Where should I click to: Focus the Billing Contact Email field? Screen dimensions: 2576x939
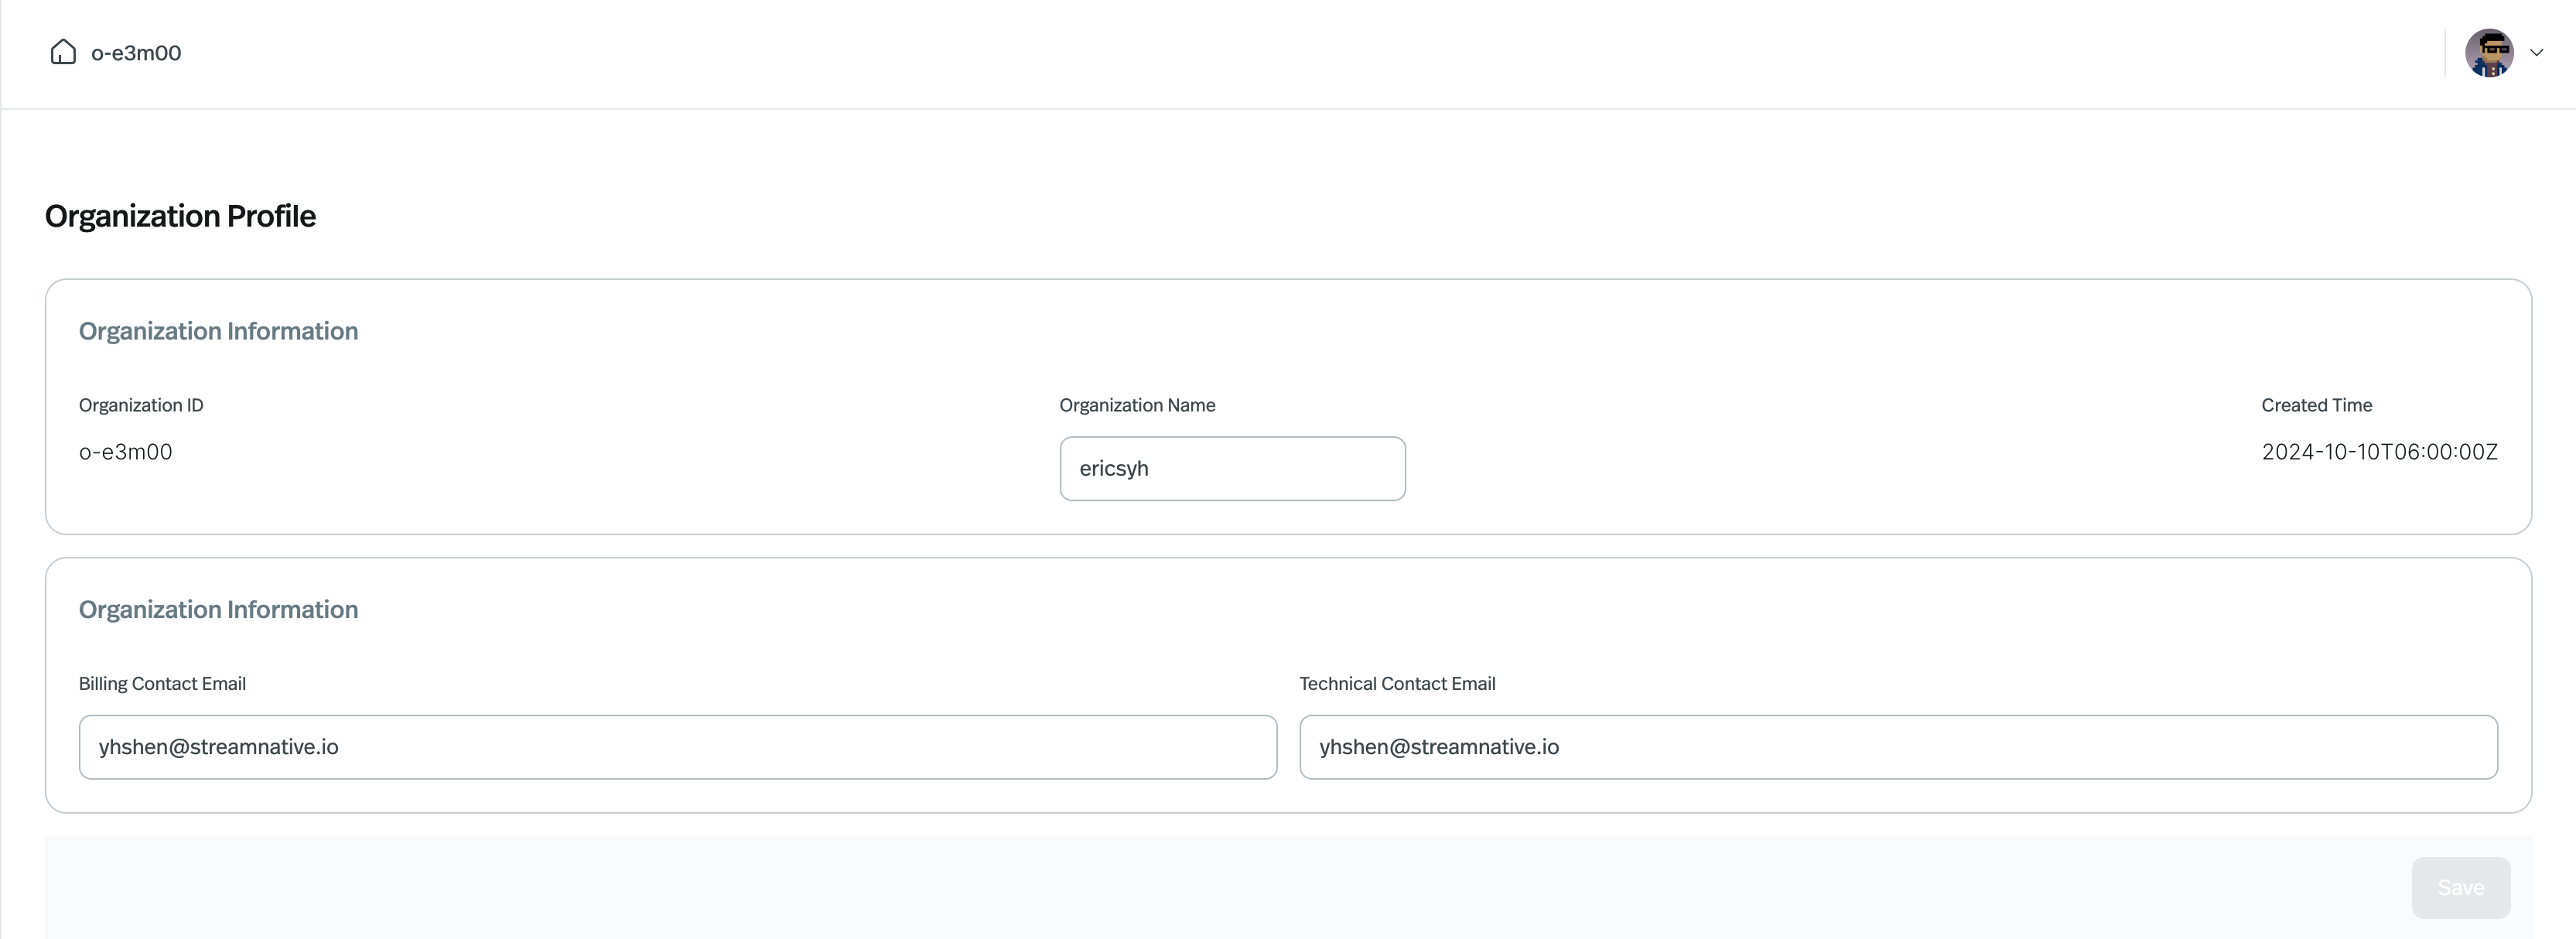click(677, 747)
